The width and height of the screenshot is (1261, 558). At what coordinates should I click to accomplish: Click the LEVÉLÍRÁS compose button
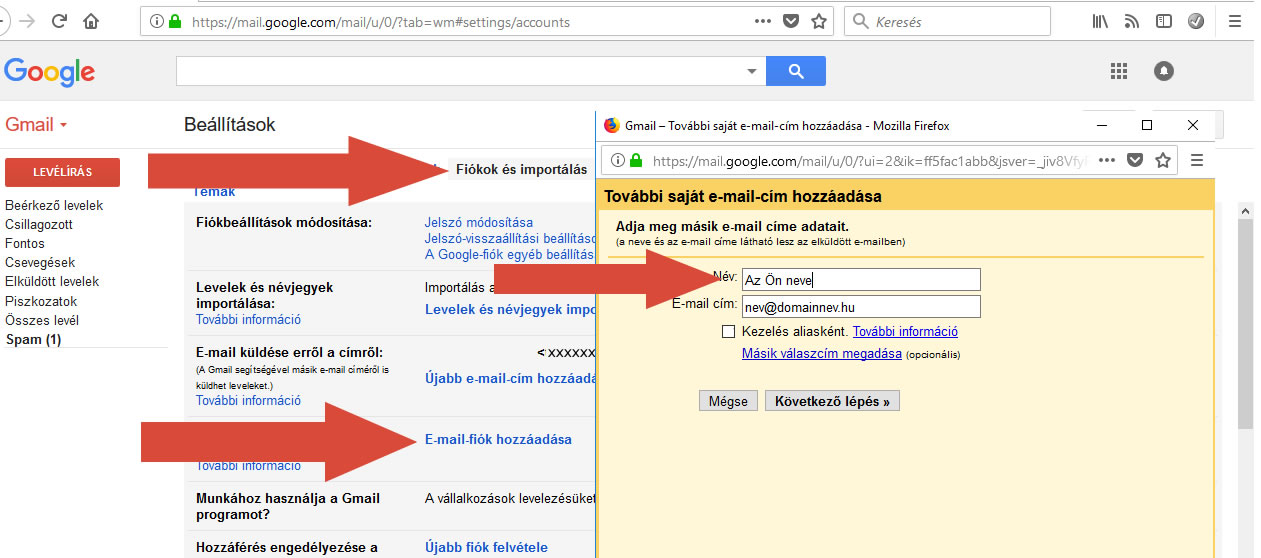click(62, 172)
